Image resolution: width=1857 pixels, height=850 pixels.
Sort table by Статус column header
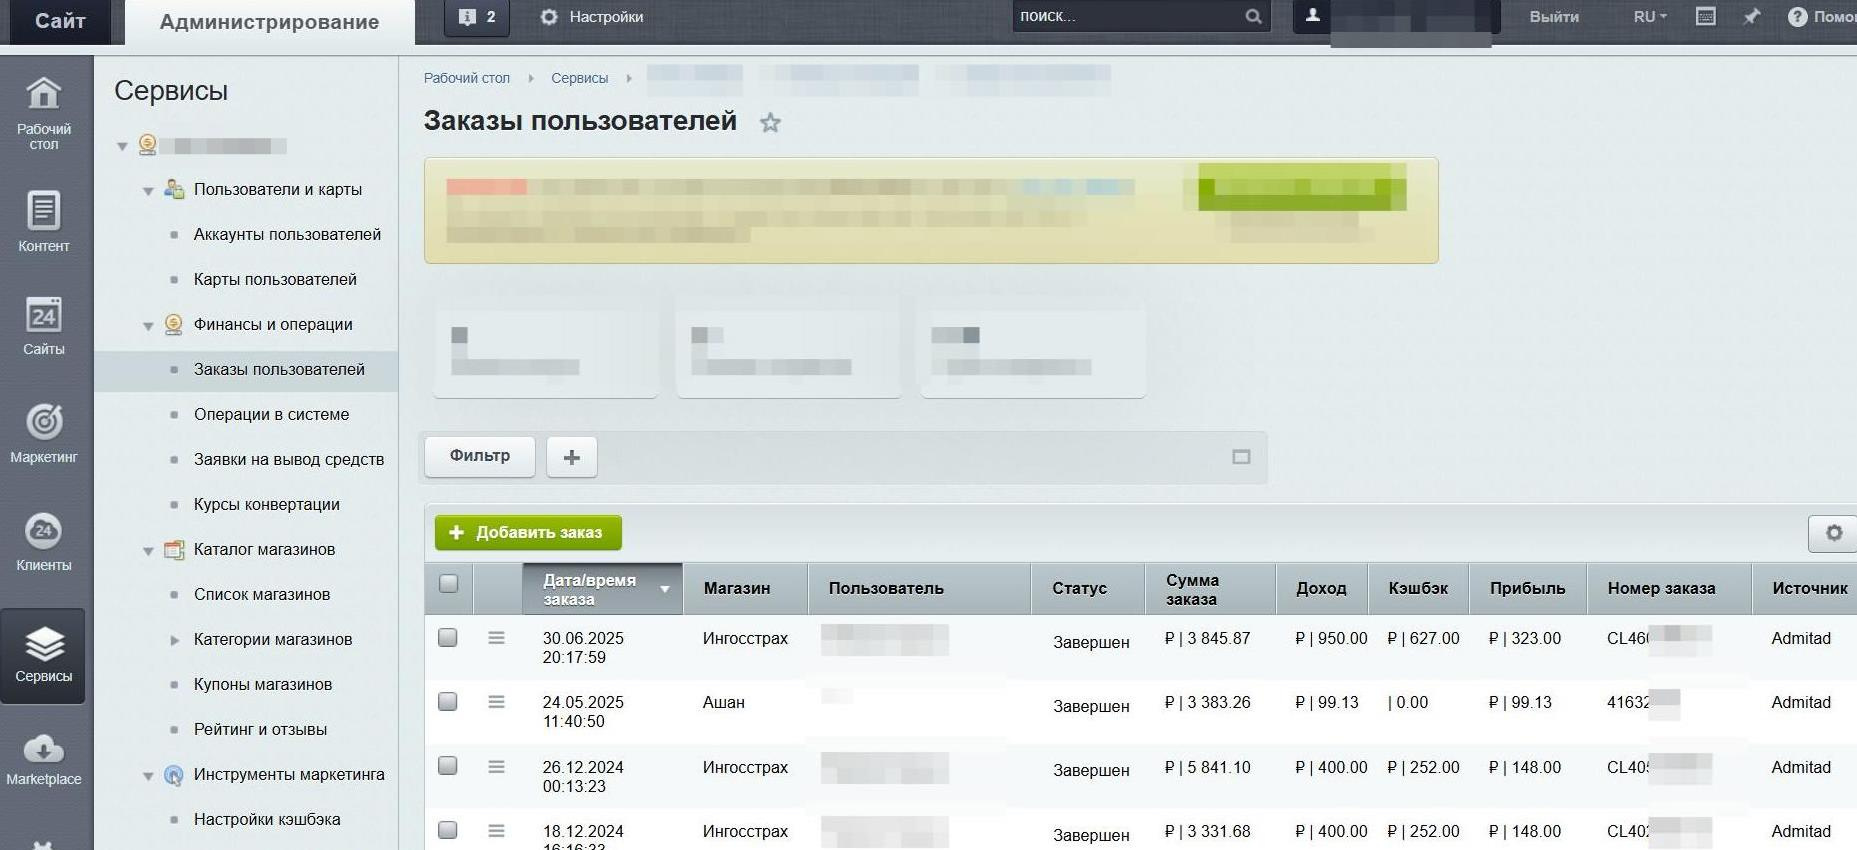pyautogui.click(x=1087, y=589)
